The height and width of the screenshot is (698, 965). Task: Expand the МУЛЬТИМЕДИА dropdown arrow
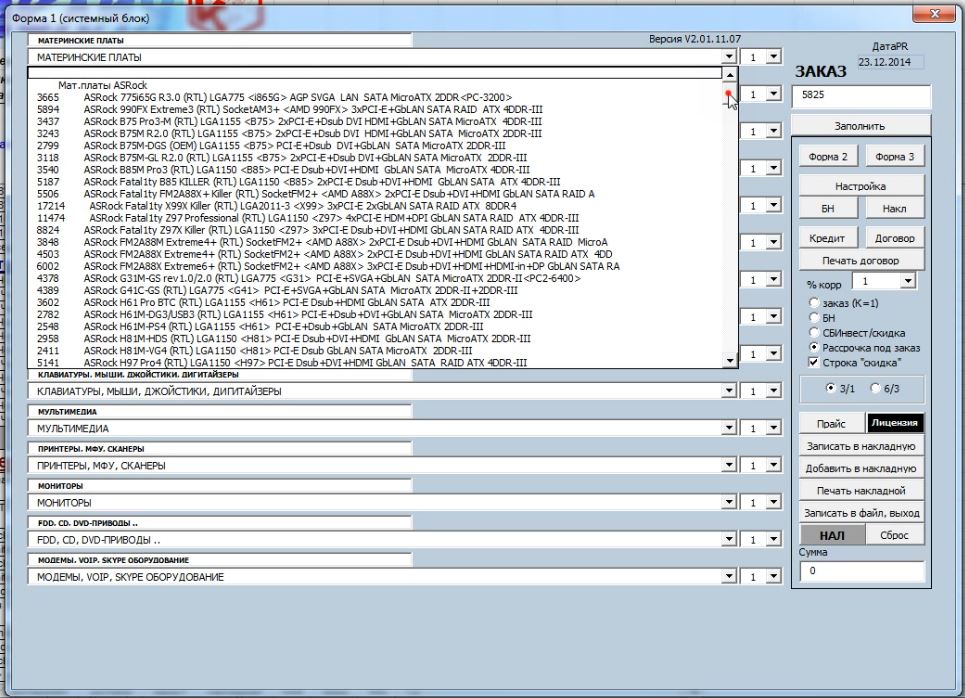click(x=729, y=428)
